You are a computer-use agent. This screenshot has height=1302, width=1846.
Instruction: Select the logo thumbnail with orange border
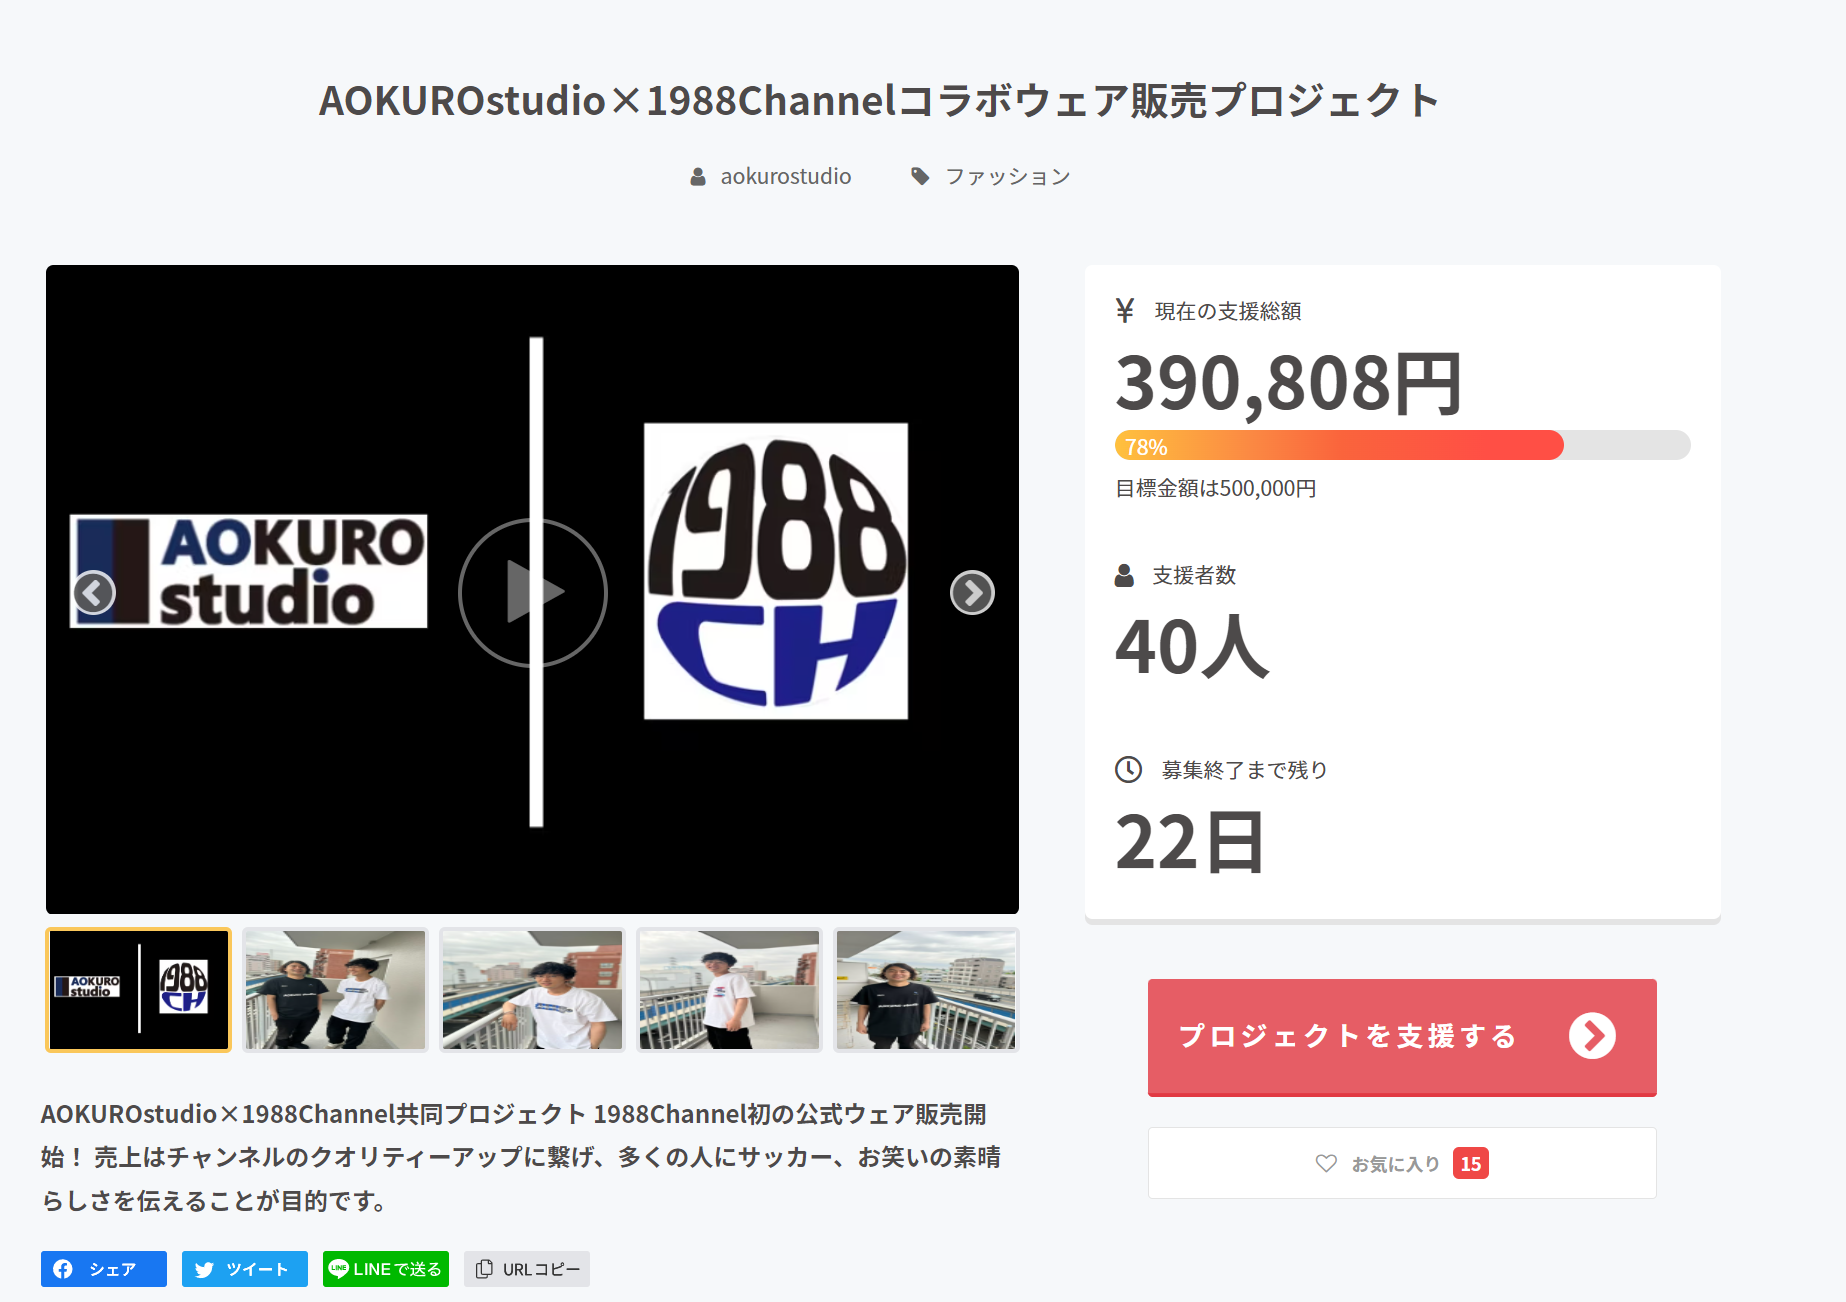pyautogui.click(x=138, y=990)
